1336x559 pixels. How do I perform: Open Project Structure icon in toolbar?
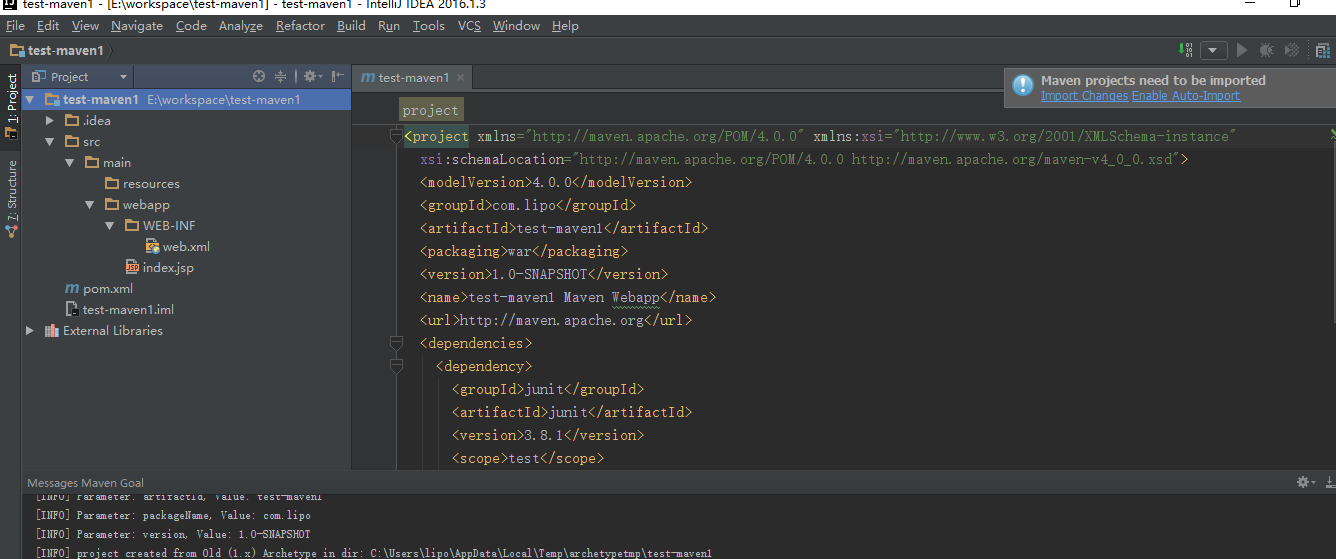click(x=1322, y=50)
